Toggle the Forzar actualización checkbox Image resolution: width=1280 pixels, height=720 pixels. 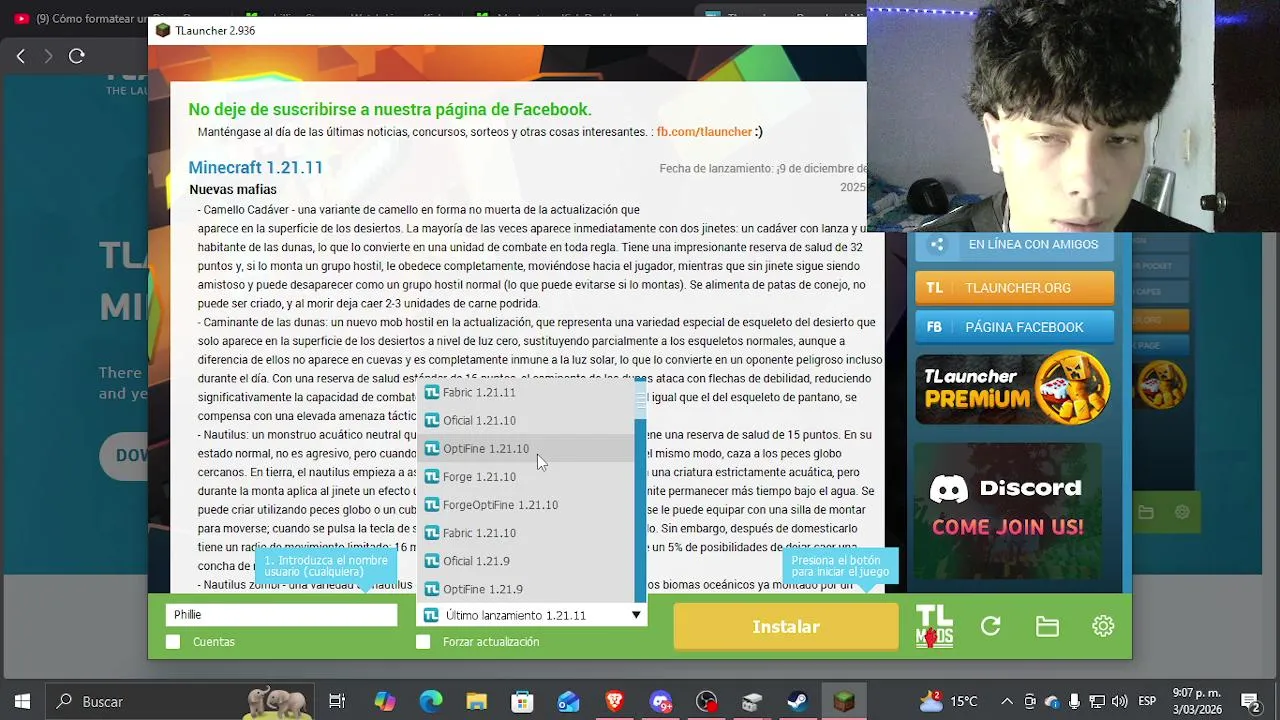click(x=423, y=642)
